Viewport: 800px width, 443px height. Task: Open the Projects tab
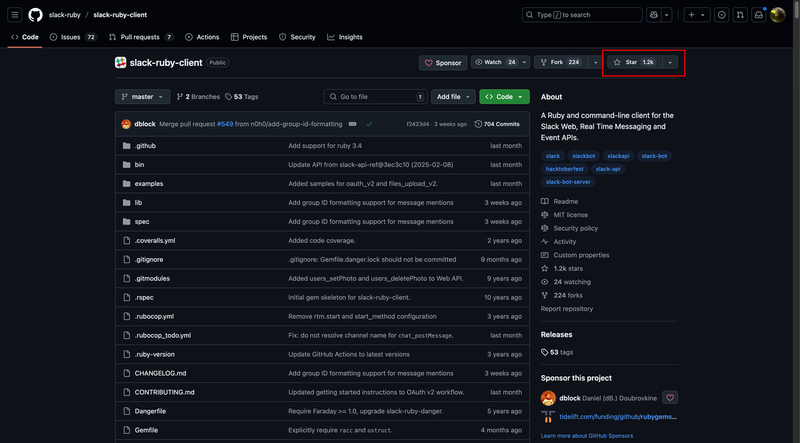coord(249,37)
